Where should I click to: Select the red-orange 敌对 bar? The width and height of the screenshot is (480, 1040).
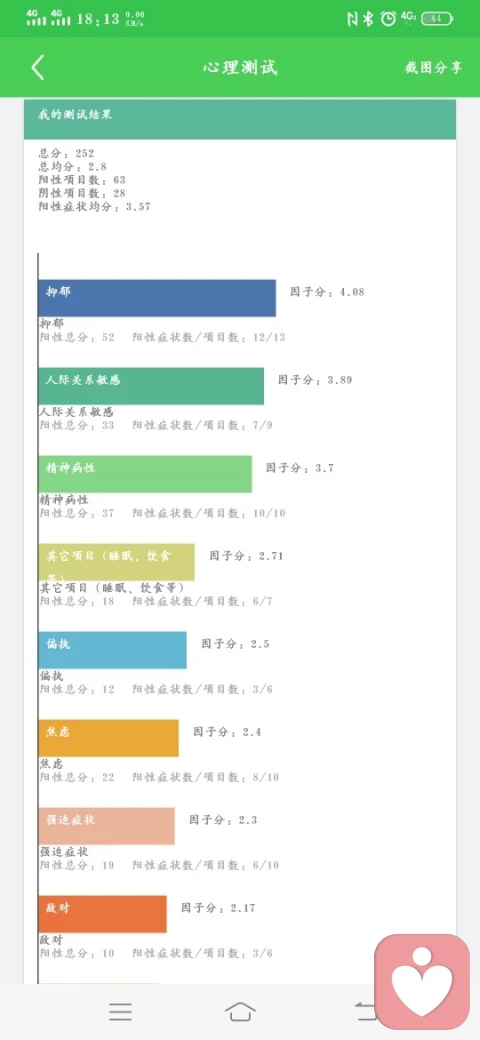[x=102, y=914]
